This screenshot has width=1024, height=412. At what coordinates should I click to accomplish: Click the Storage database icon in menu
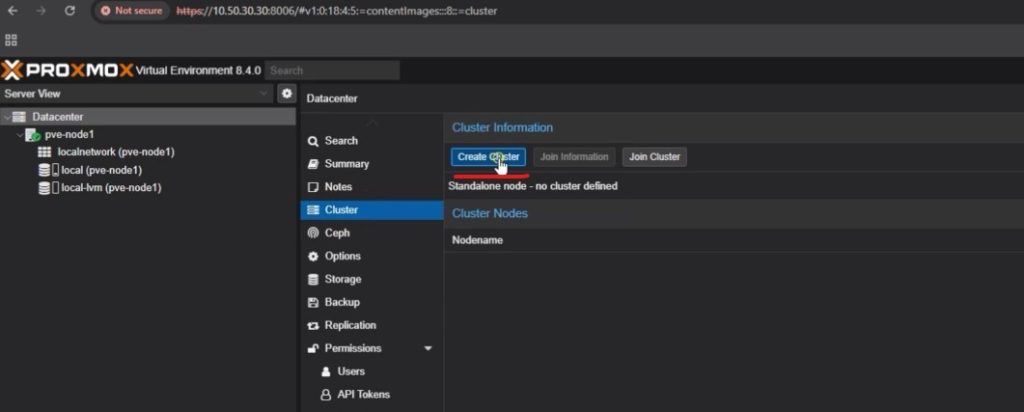point(313,279)
